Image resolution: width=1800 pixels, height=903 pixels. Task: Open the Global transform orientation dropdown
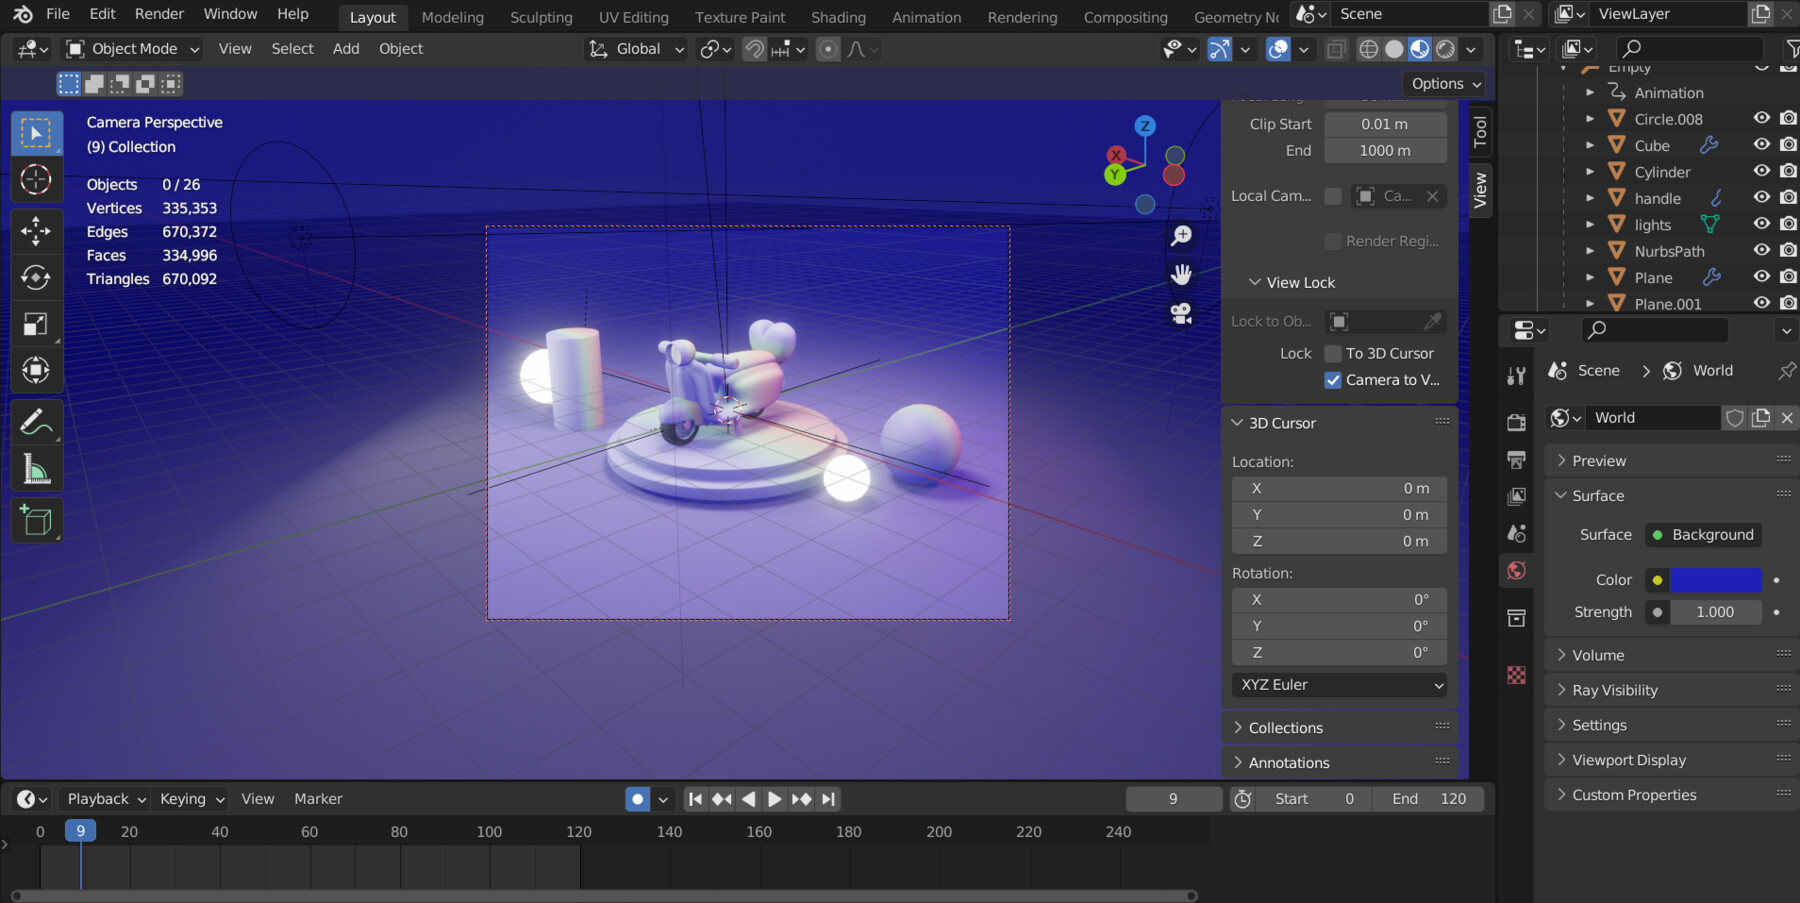pyautogui.click(x=637, y=49)
